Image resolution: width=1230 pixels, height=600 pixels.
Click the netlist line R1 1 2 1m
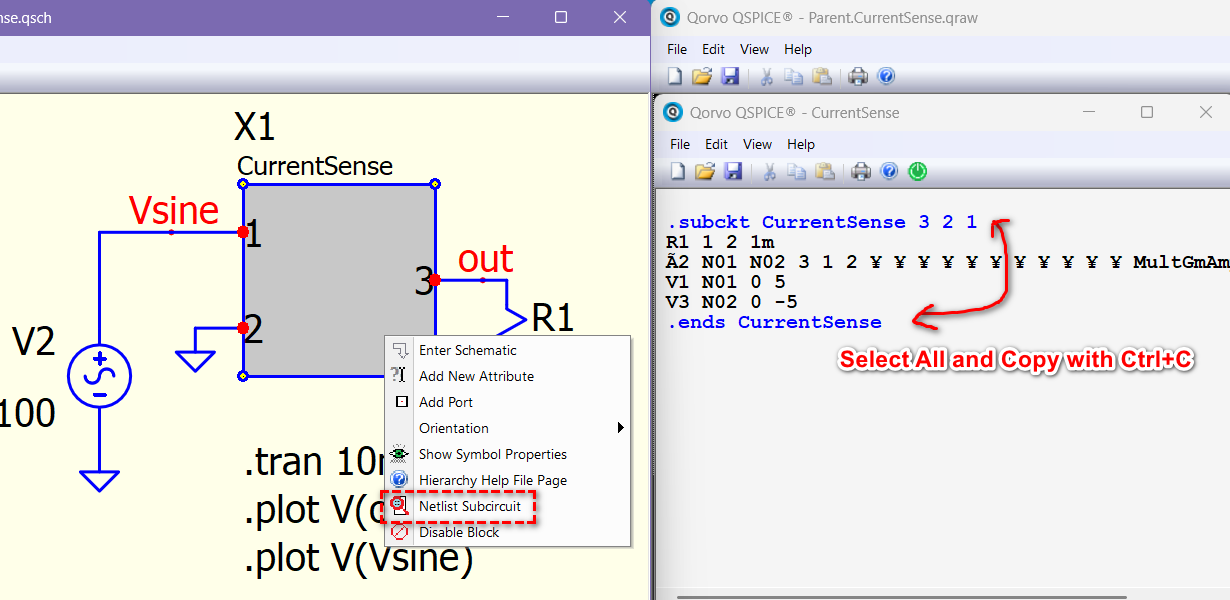click(x=720, y=242)
